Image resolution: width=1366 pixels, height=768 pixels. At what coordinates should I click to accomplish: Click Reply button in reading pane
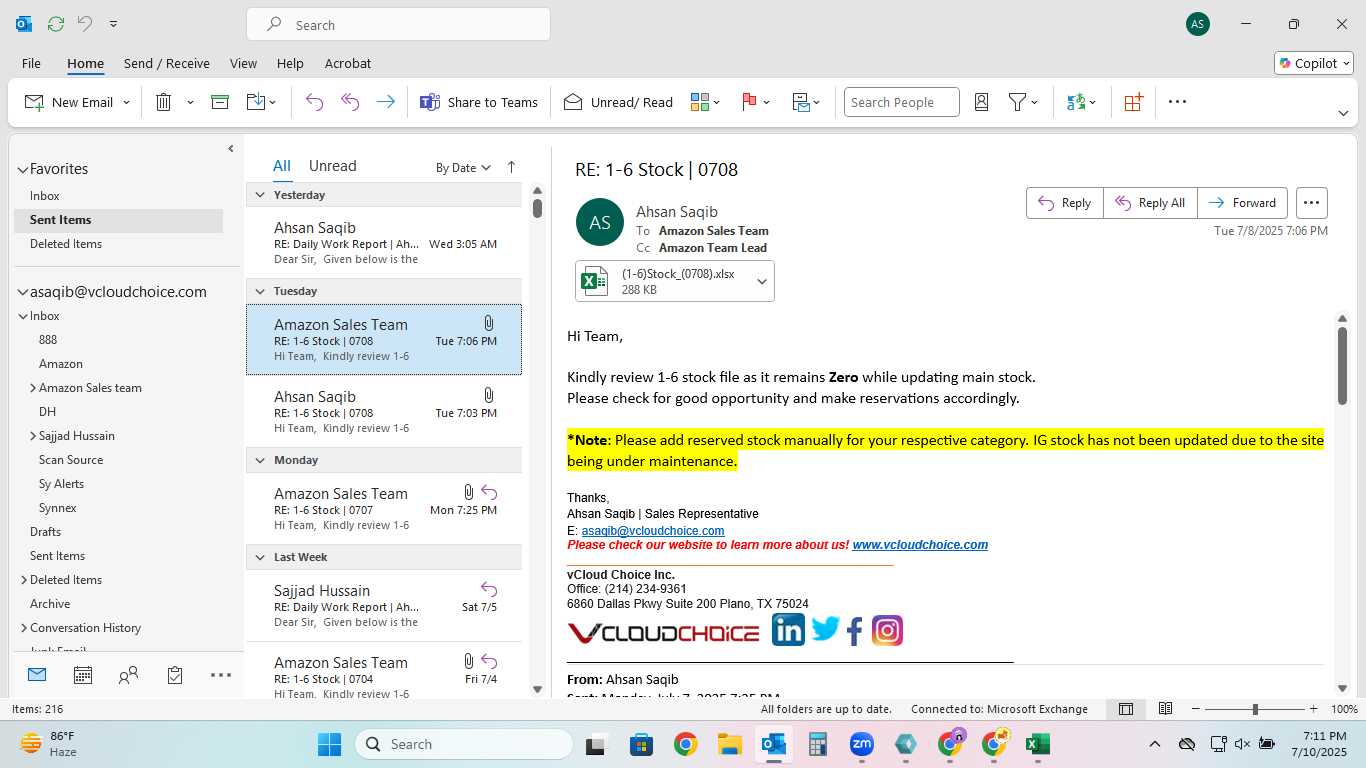pos(1065,203)
